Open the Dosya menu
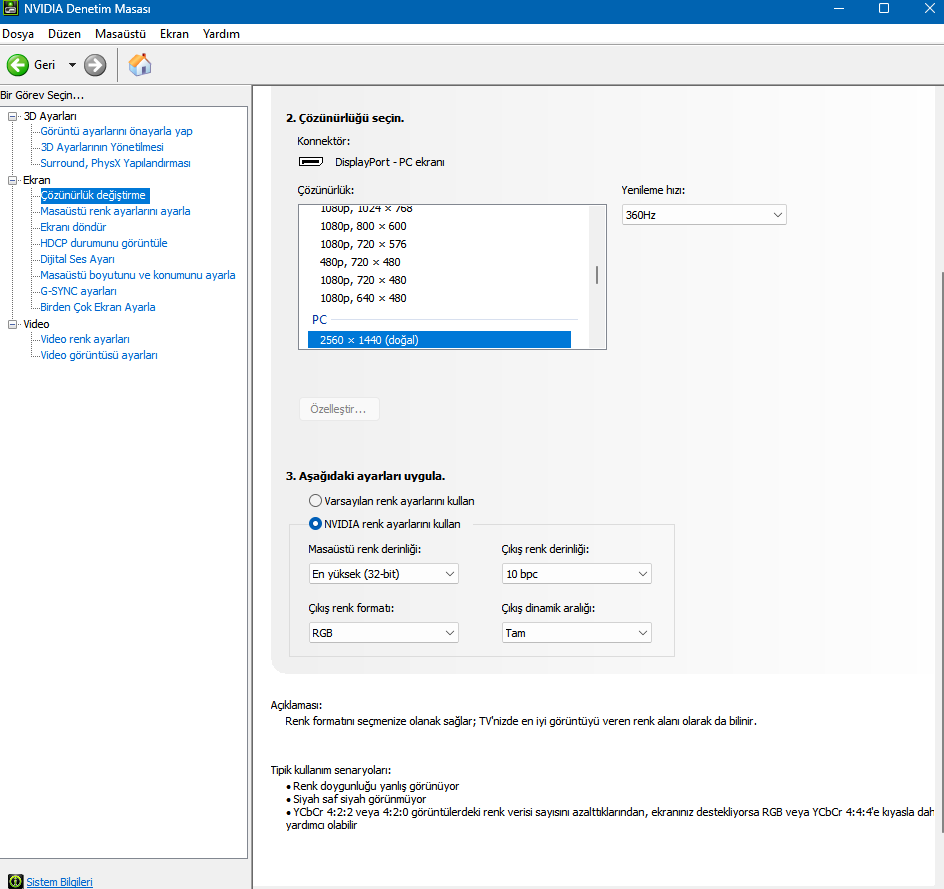The width and height of the screenshot is (944, 889). 18,34
